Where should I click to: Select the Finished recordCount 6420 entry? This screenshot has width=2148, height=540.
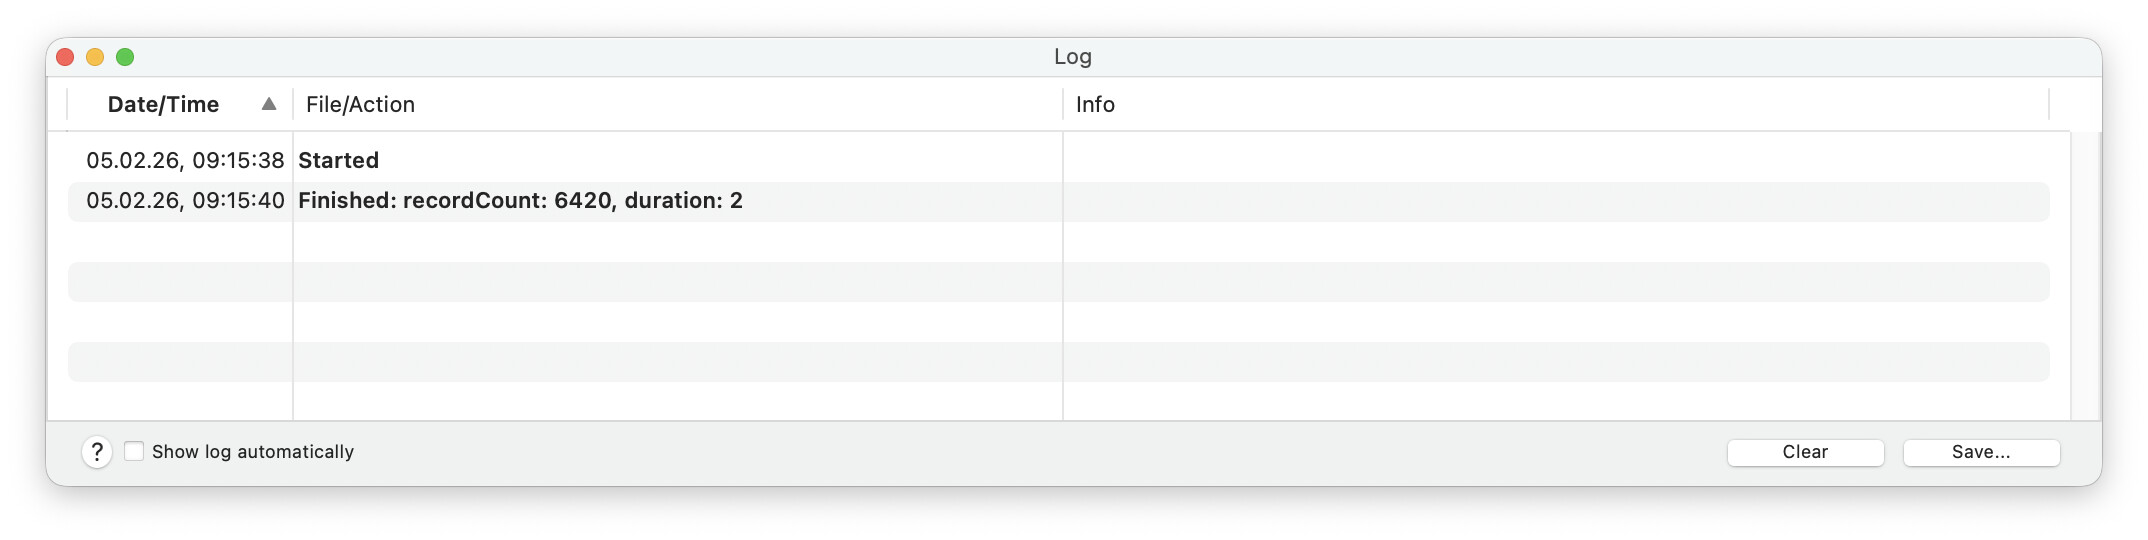[x=520, y=201]
